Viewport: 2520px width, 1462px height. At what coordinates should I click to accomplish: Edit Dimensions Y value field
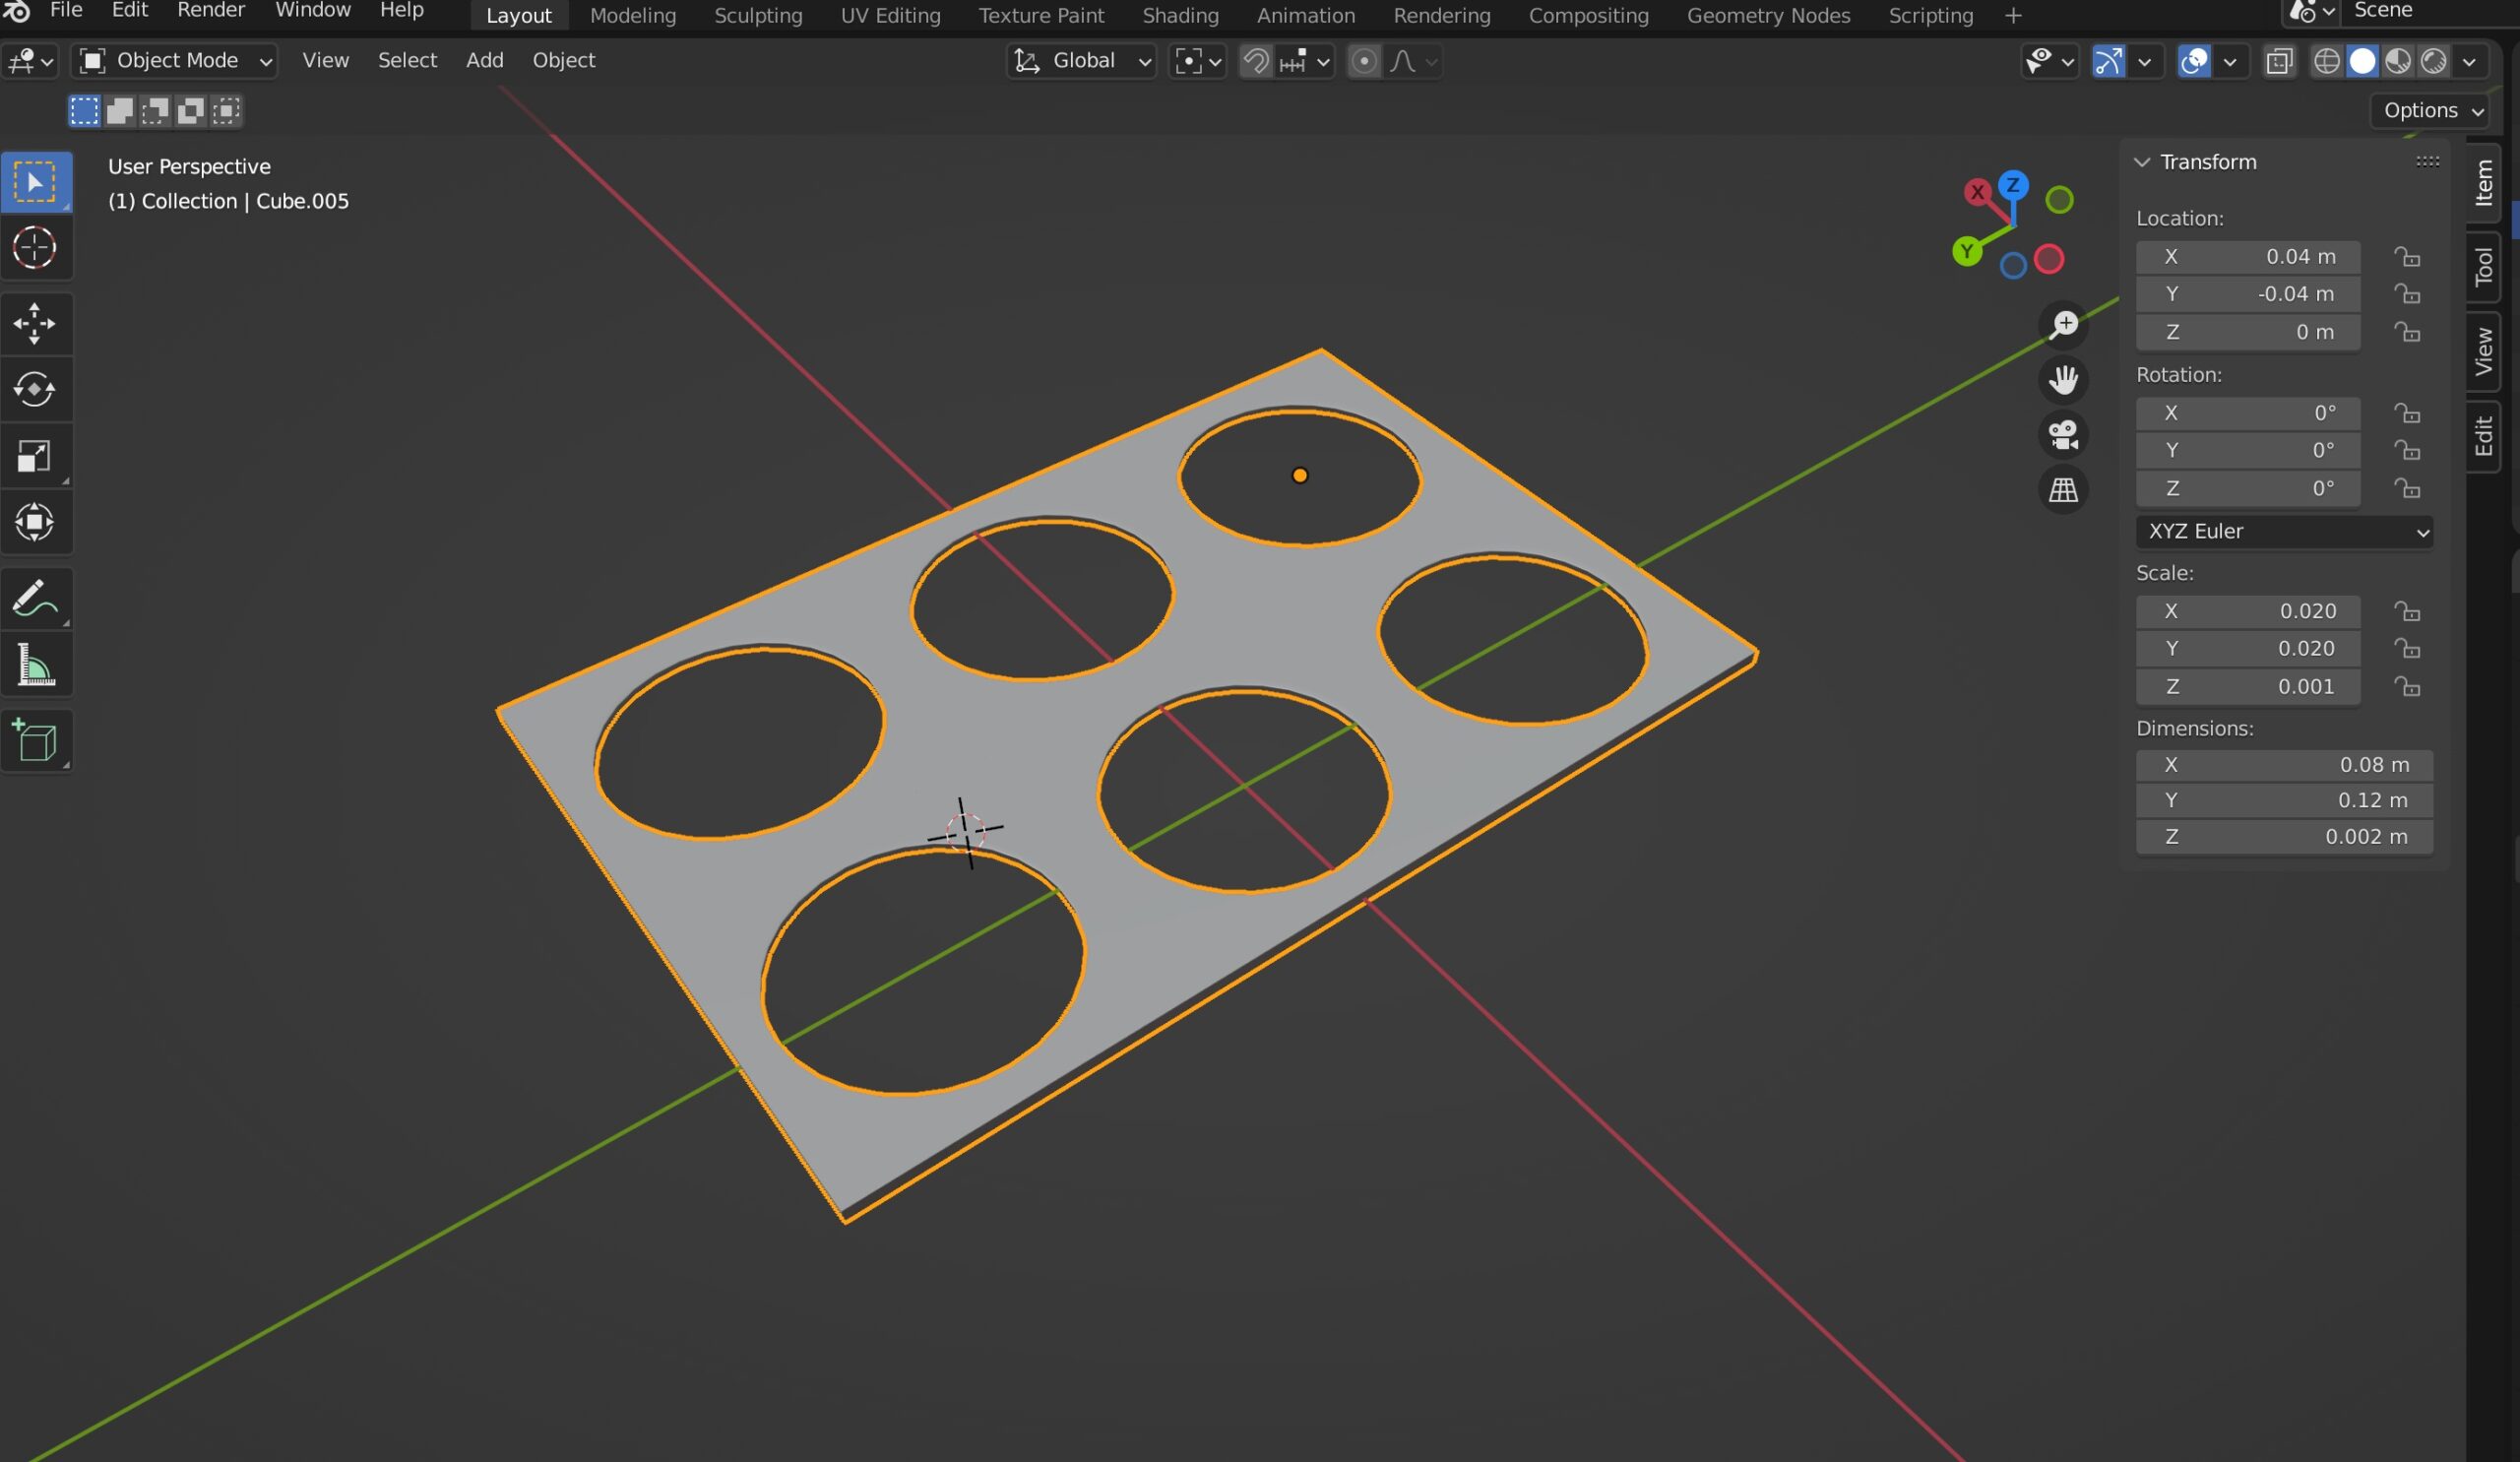click(x=2284, y=800)
